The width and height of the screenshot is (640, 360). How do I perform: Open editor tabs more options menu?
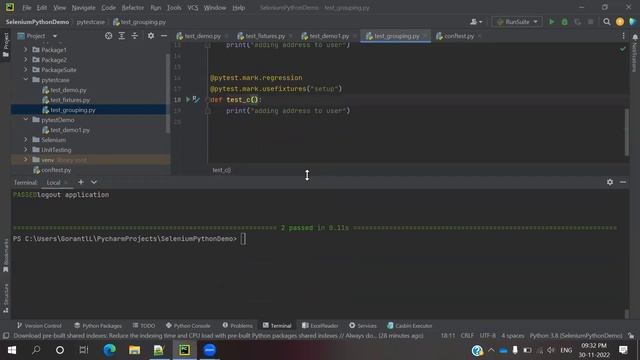[x=623, y=36]
